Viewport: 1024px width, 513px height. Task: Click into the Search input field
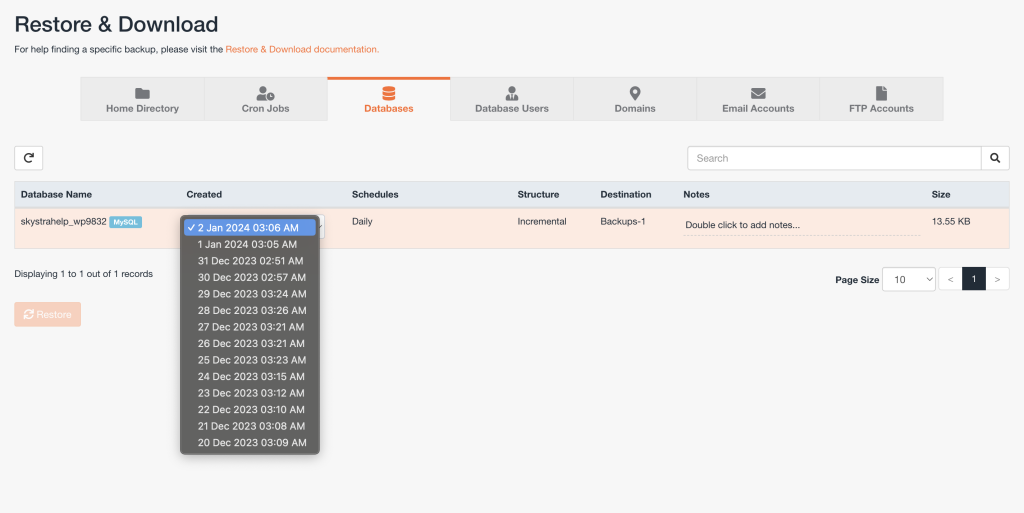pos(834,158)
